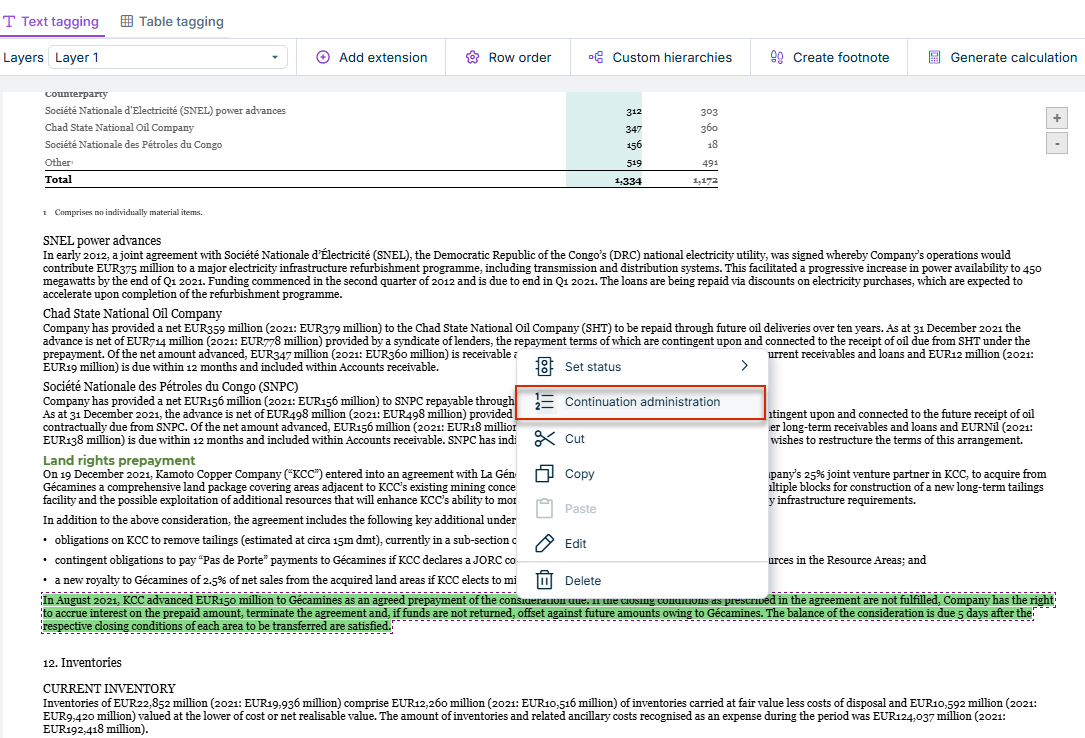Click the Other row value 491

tap(709, 163)
